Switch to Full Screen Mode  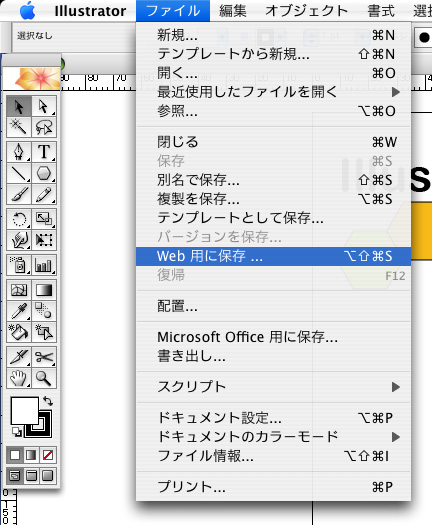click(x=48, y=476)
